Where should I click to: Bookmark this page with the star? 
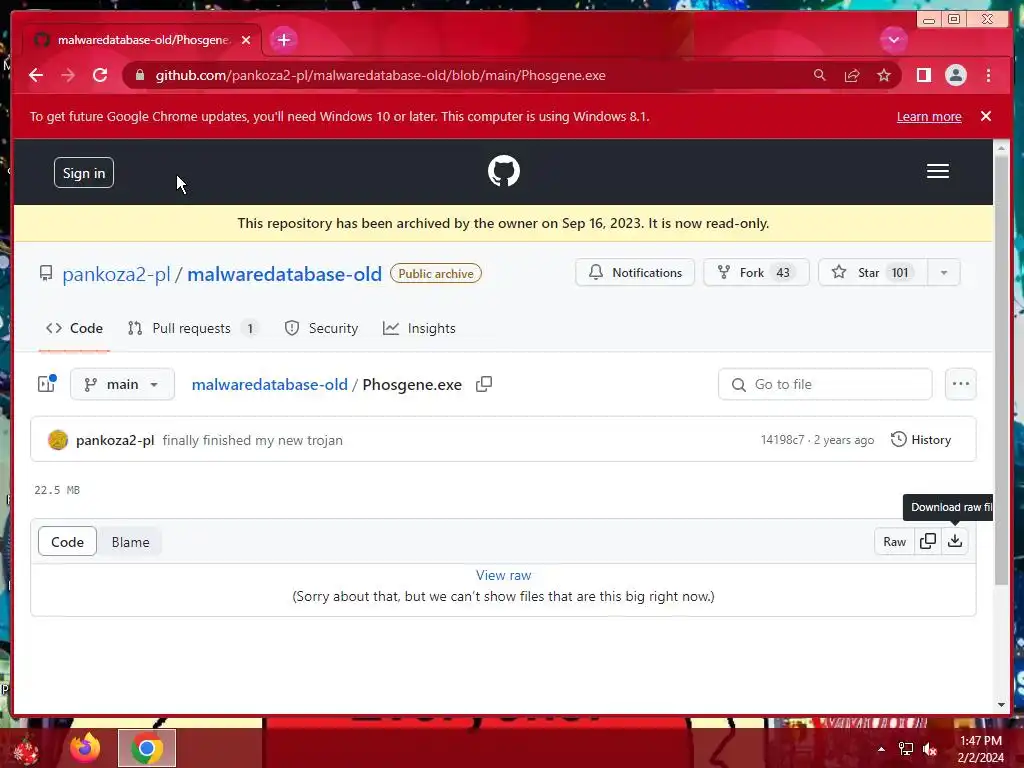pyautogui.click(x=884, y=75)
